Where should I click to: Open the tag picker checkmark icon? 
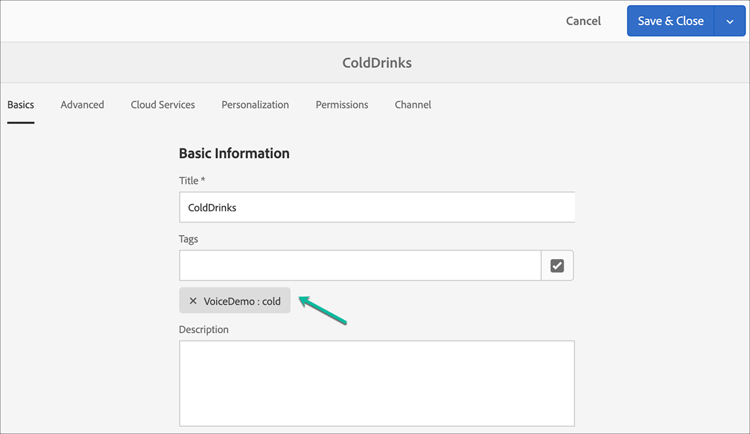pos(557,266)
